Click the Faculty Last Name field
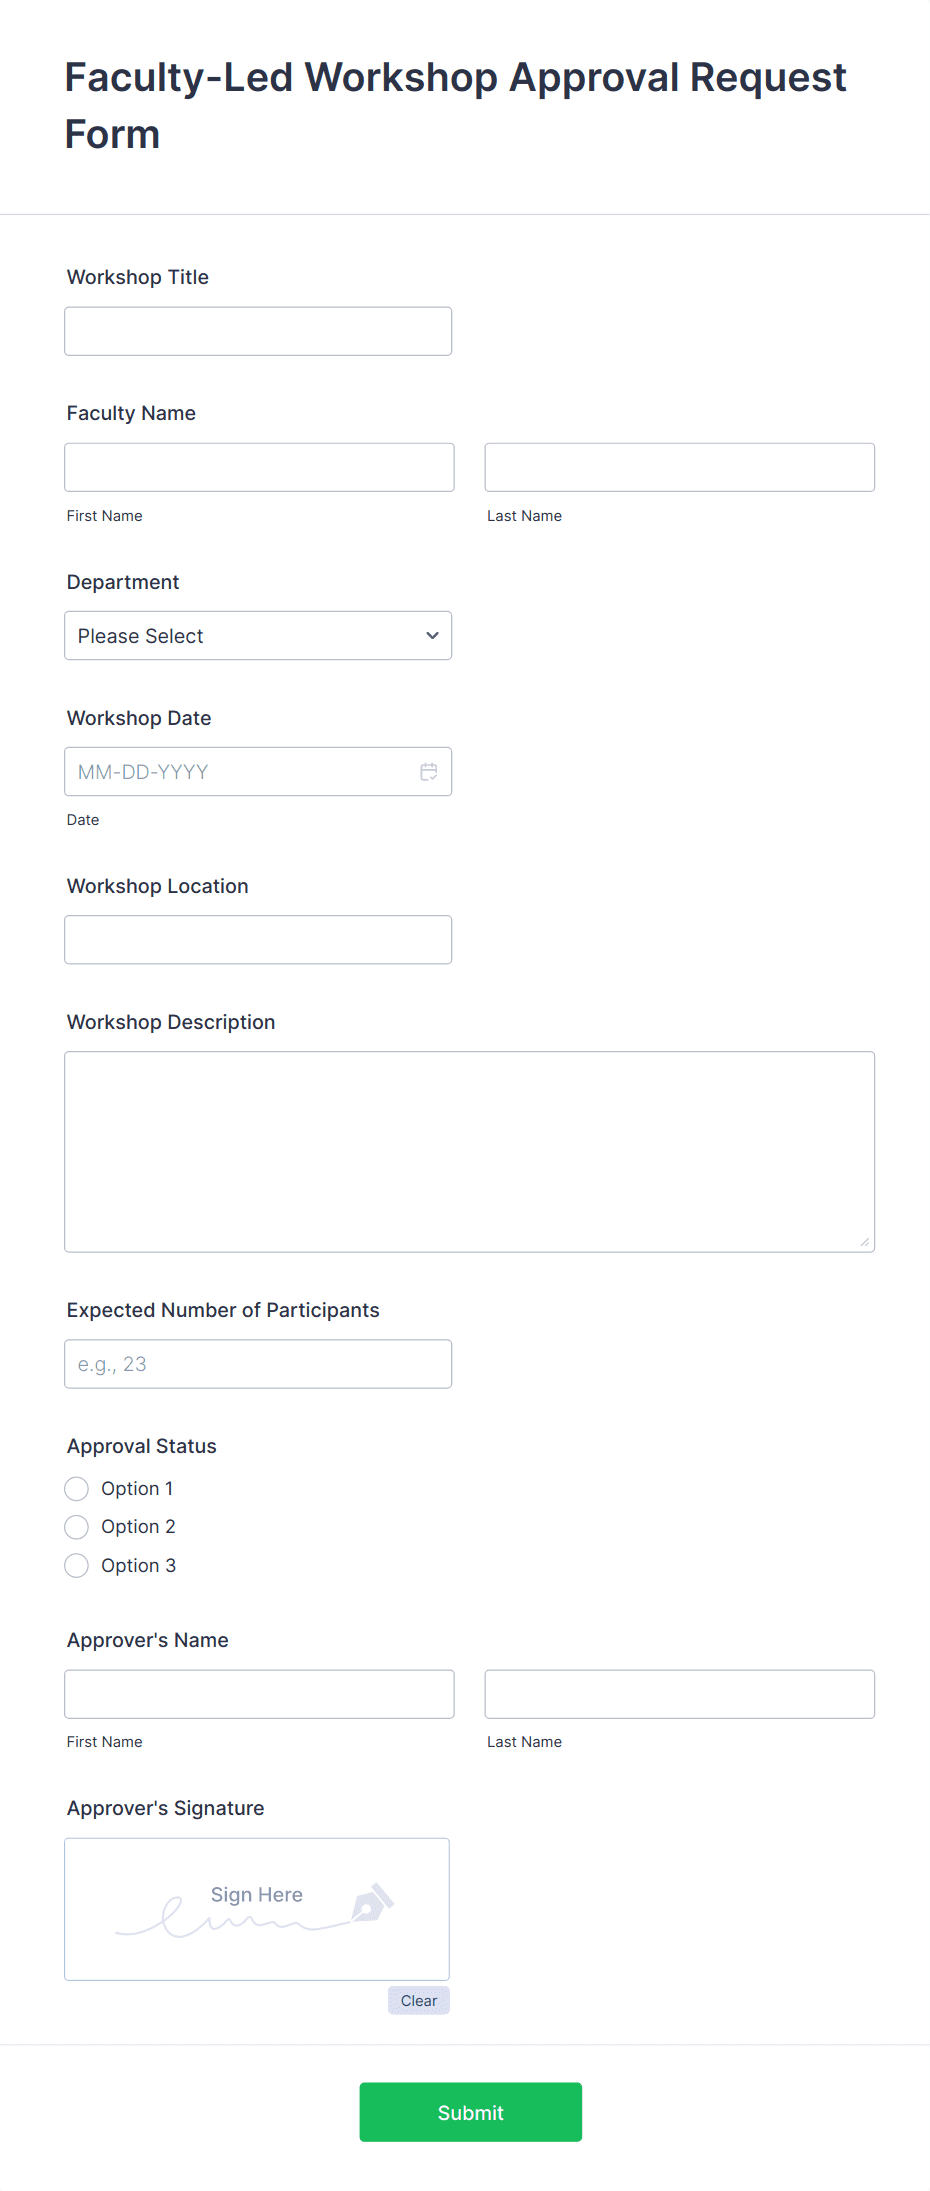Screen dimensions: 930x2191 [x=678, y=467]
